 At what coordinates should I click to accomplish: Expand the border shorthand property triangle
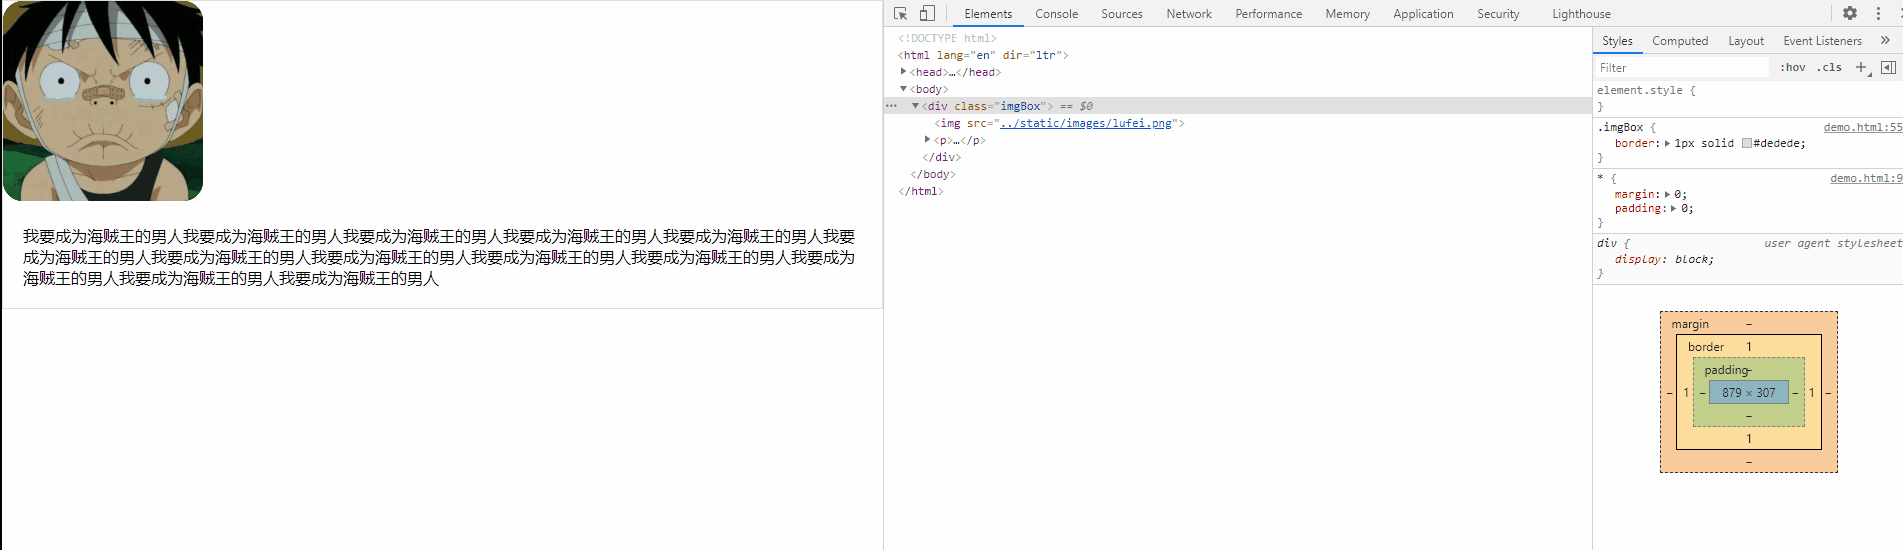[1667, 143]
